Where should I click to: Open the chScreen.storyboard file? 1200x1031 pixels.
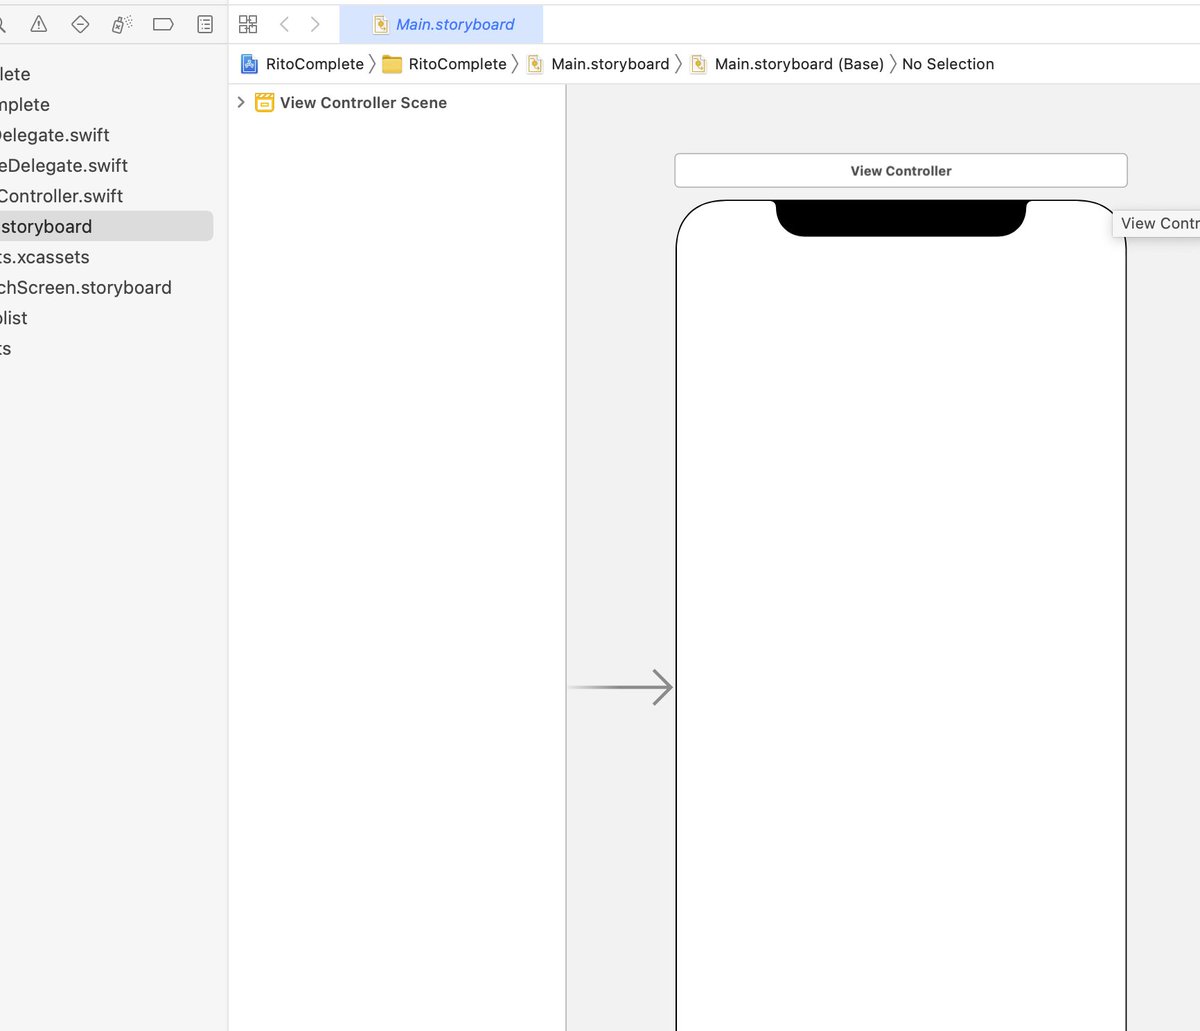pos(85,287)
